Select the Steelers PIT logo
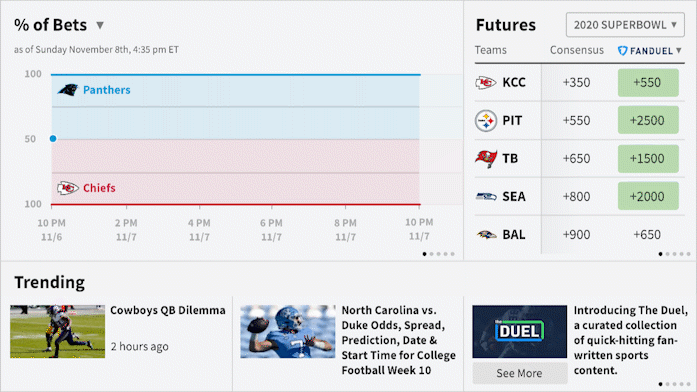 click(x=486, y=120)
